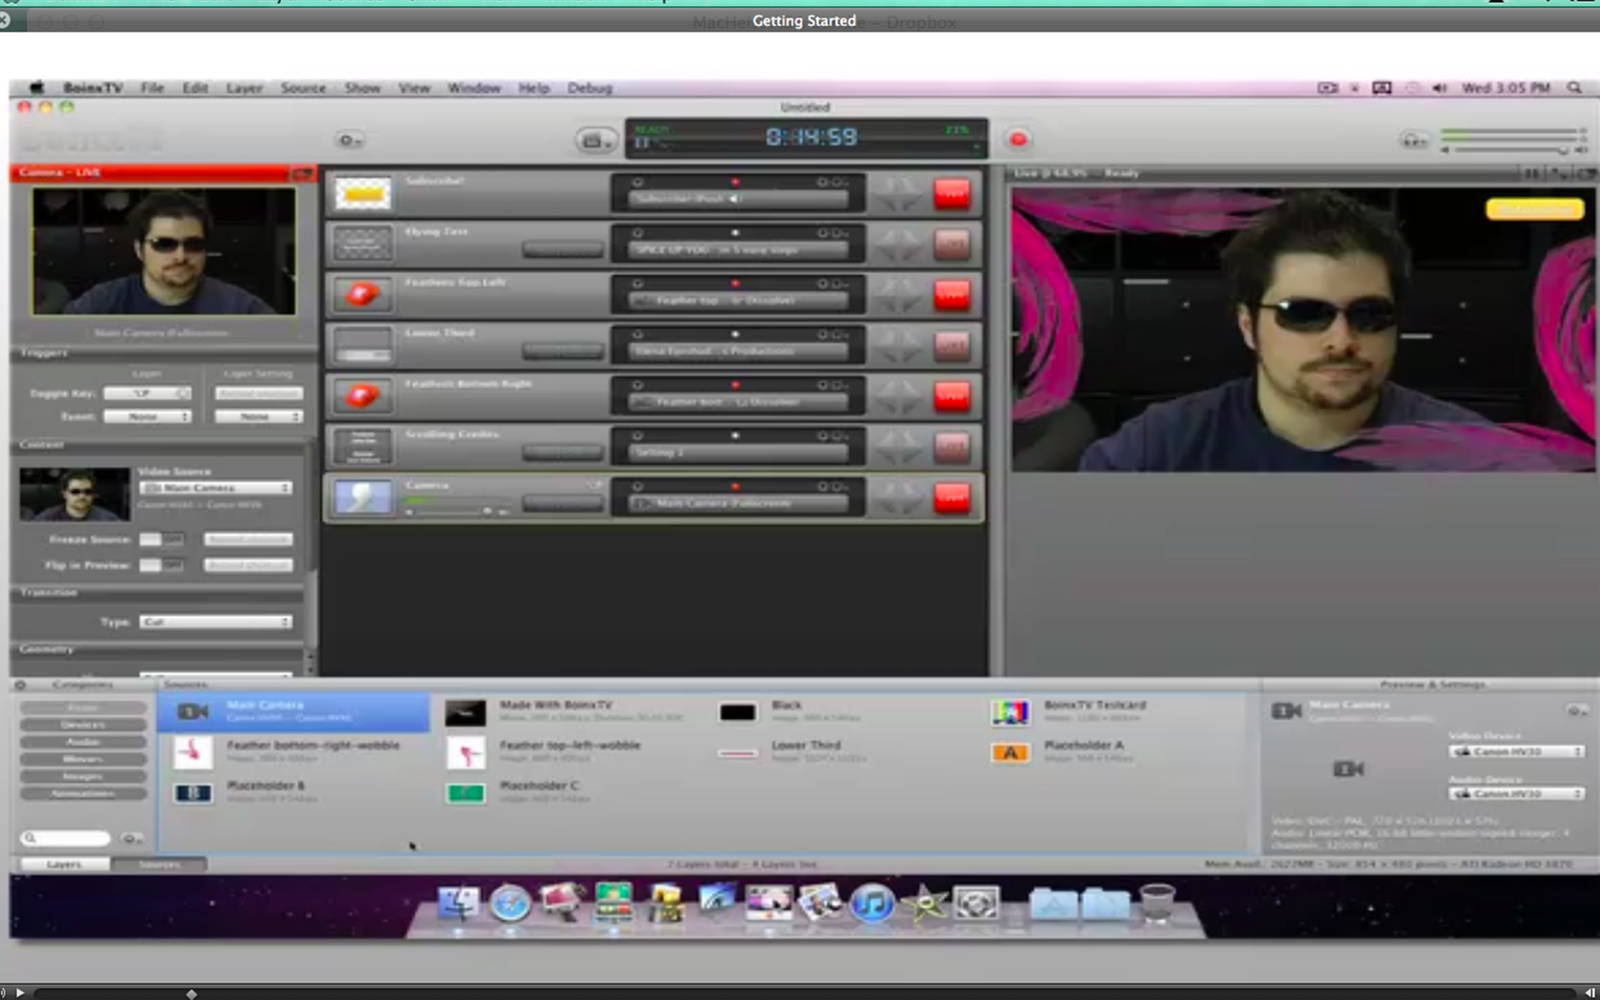Click the red Record button
1600x1000 pixels.
(1018, 139)
